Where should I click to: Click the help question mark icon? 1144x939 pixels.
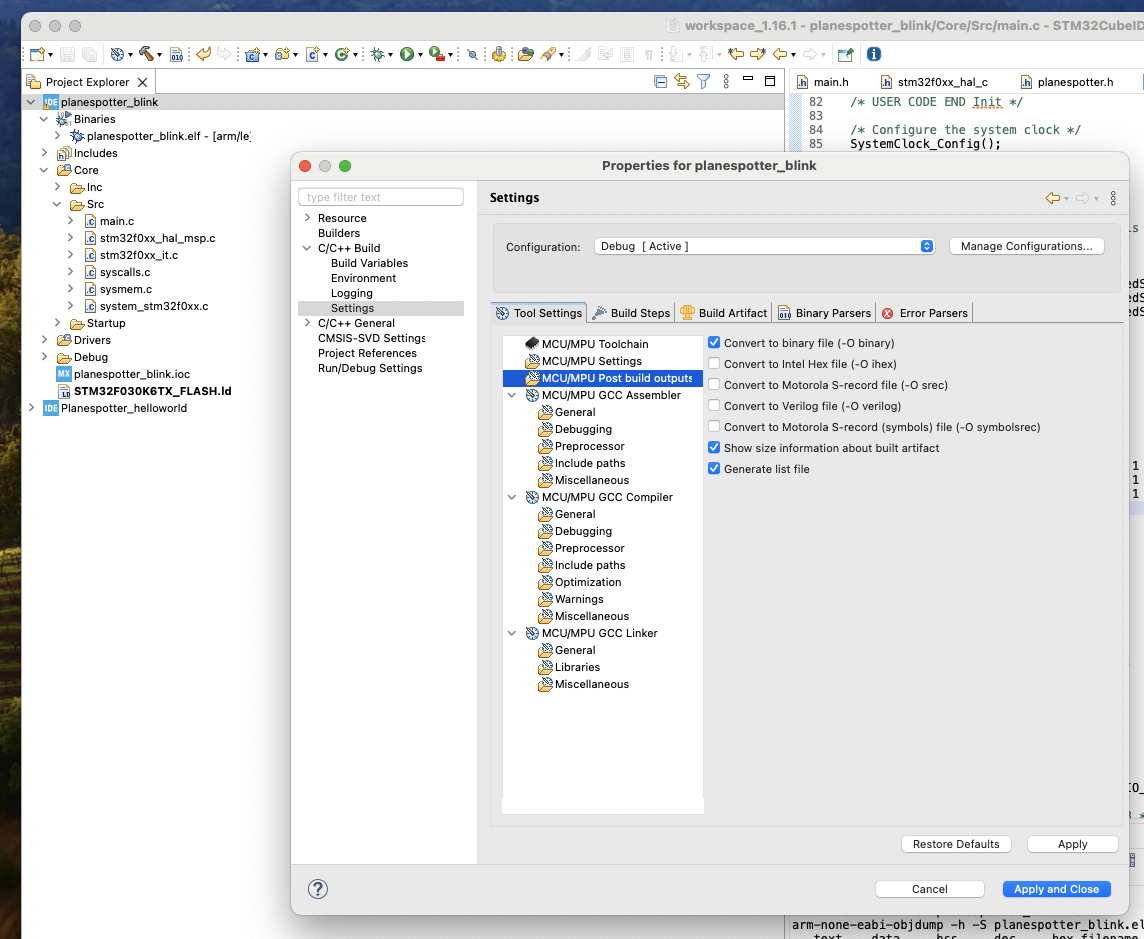[317, 889]
